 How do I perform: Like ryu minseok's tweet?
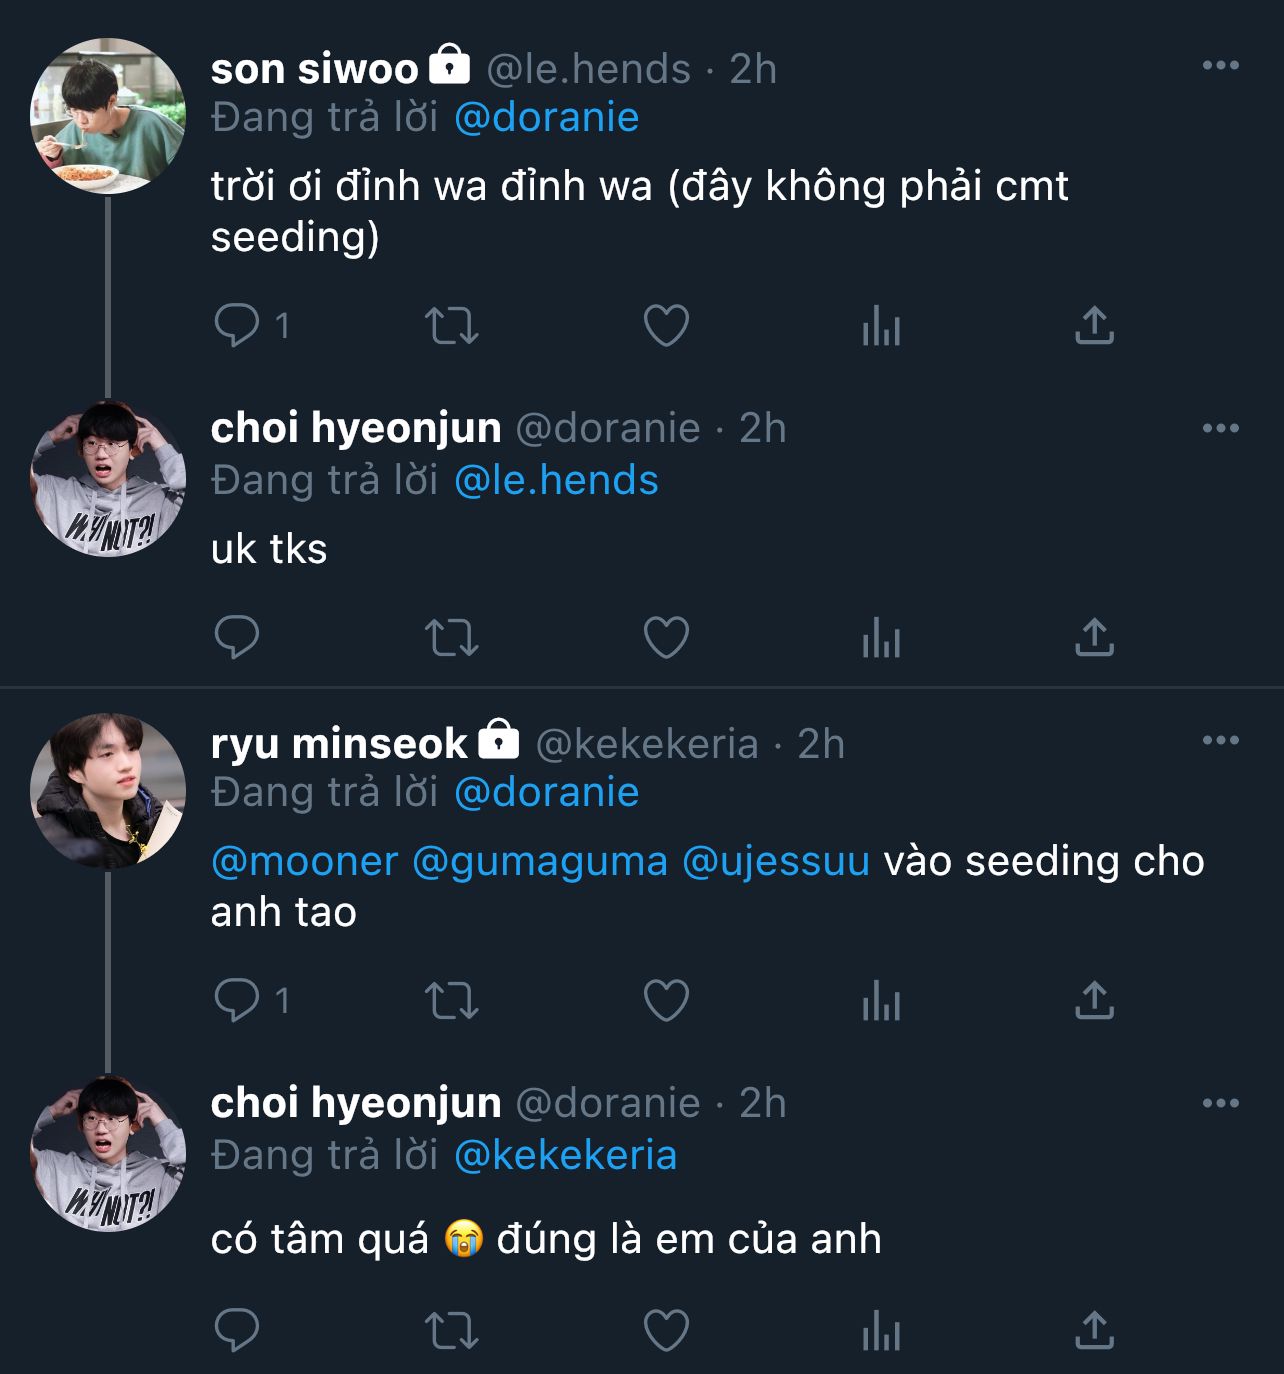click(x=666, y=1000)
